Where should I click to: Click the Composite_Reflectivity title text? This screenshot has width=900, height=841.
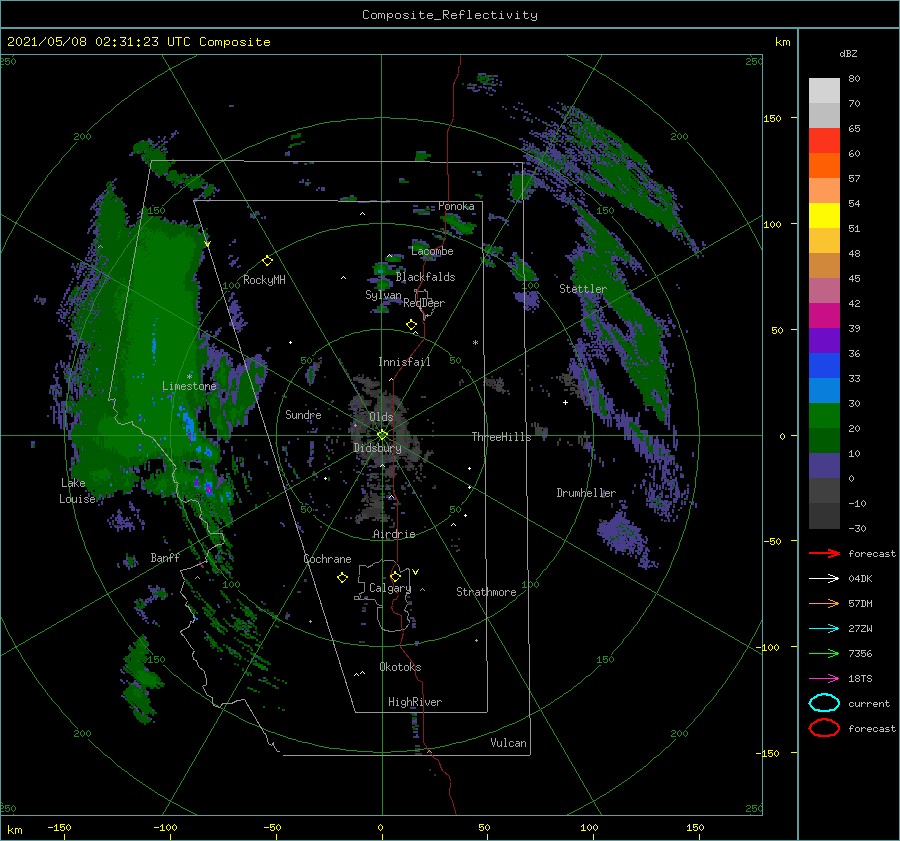450,15
